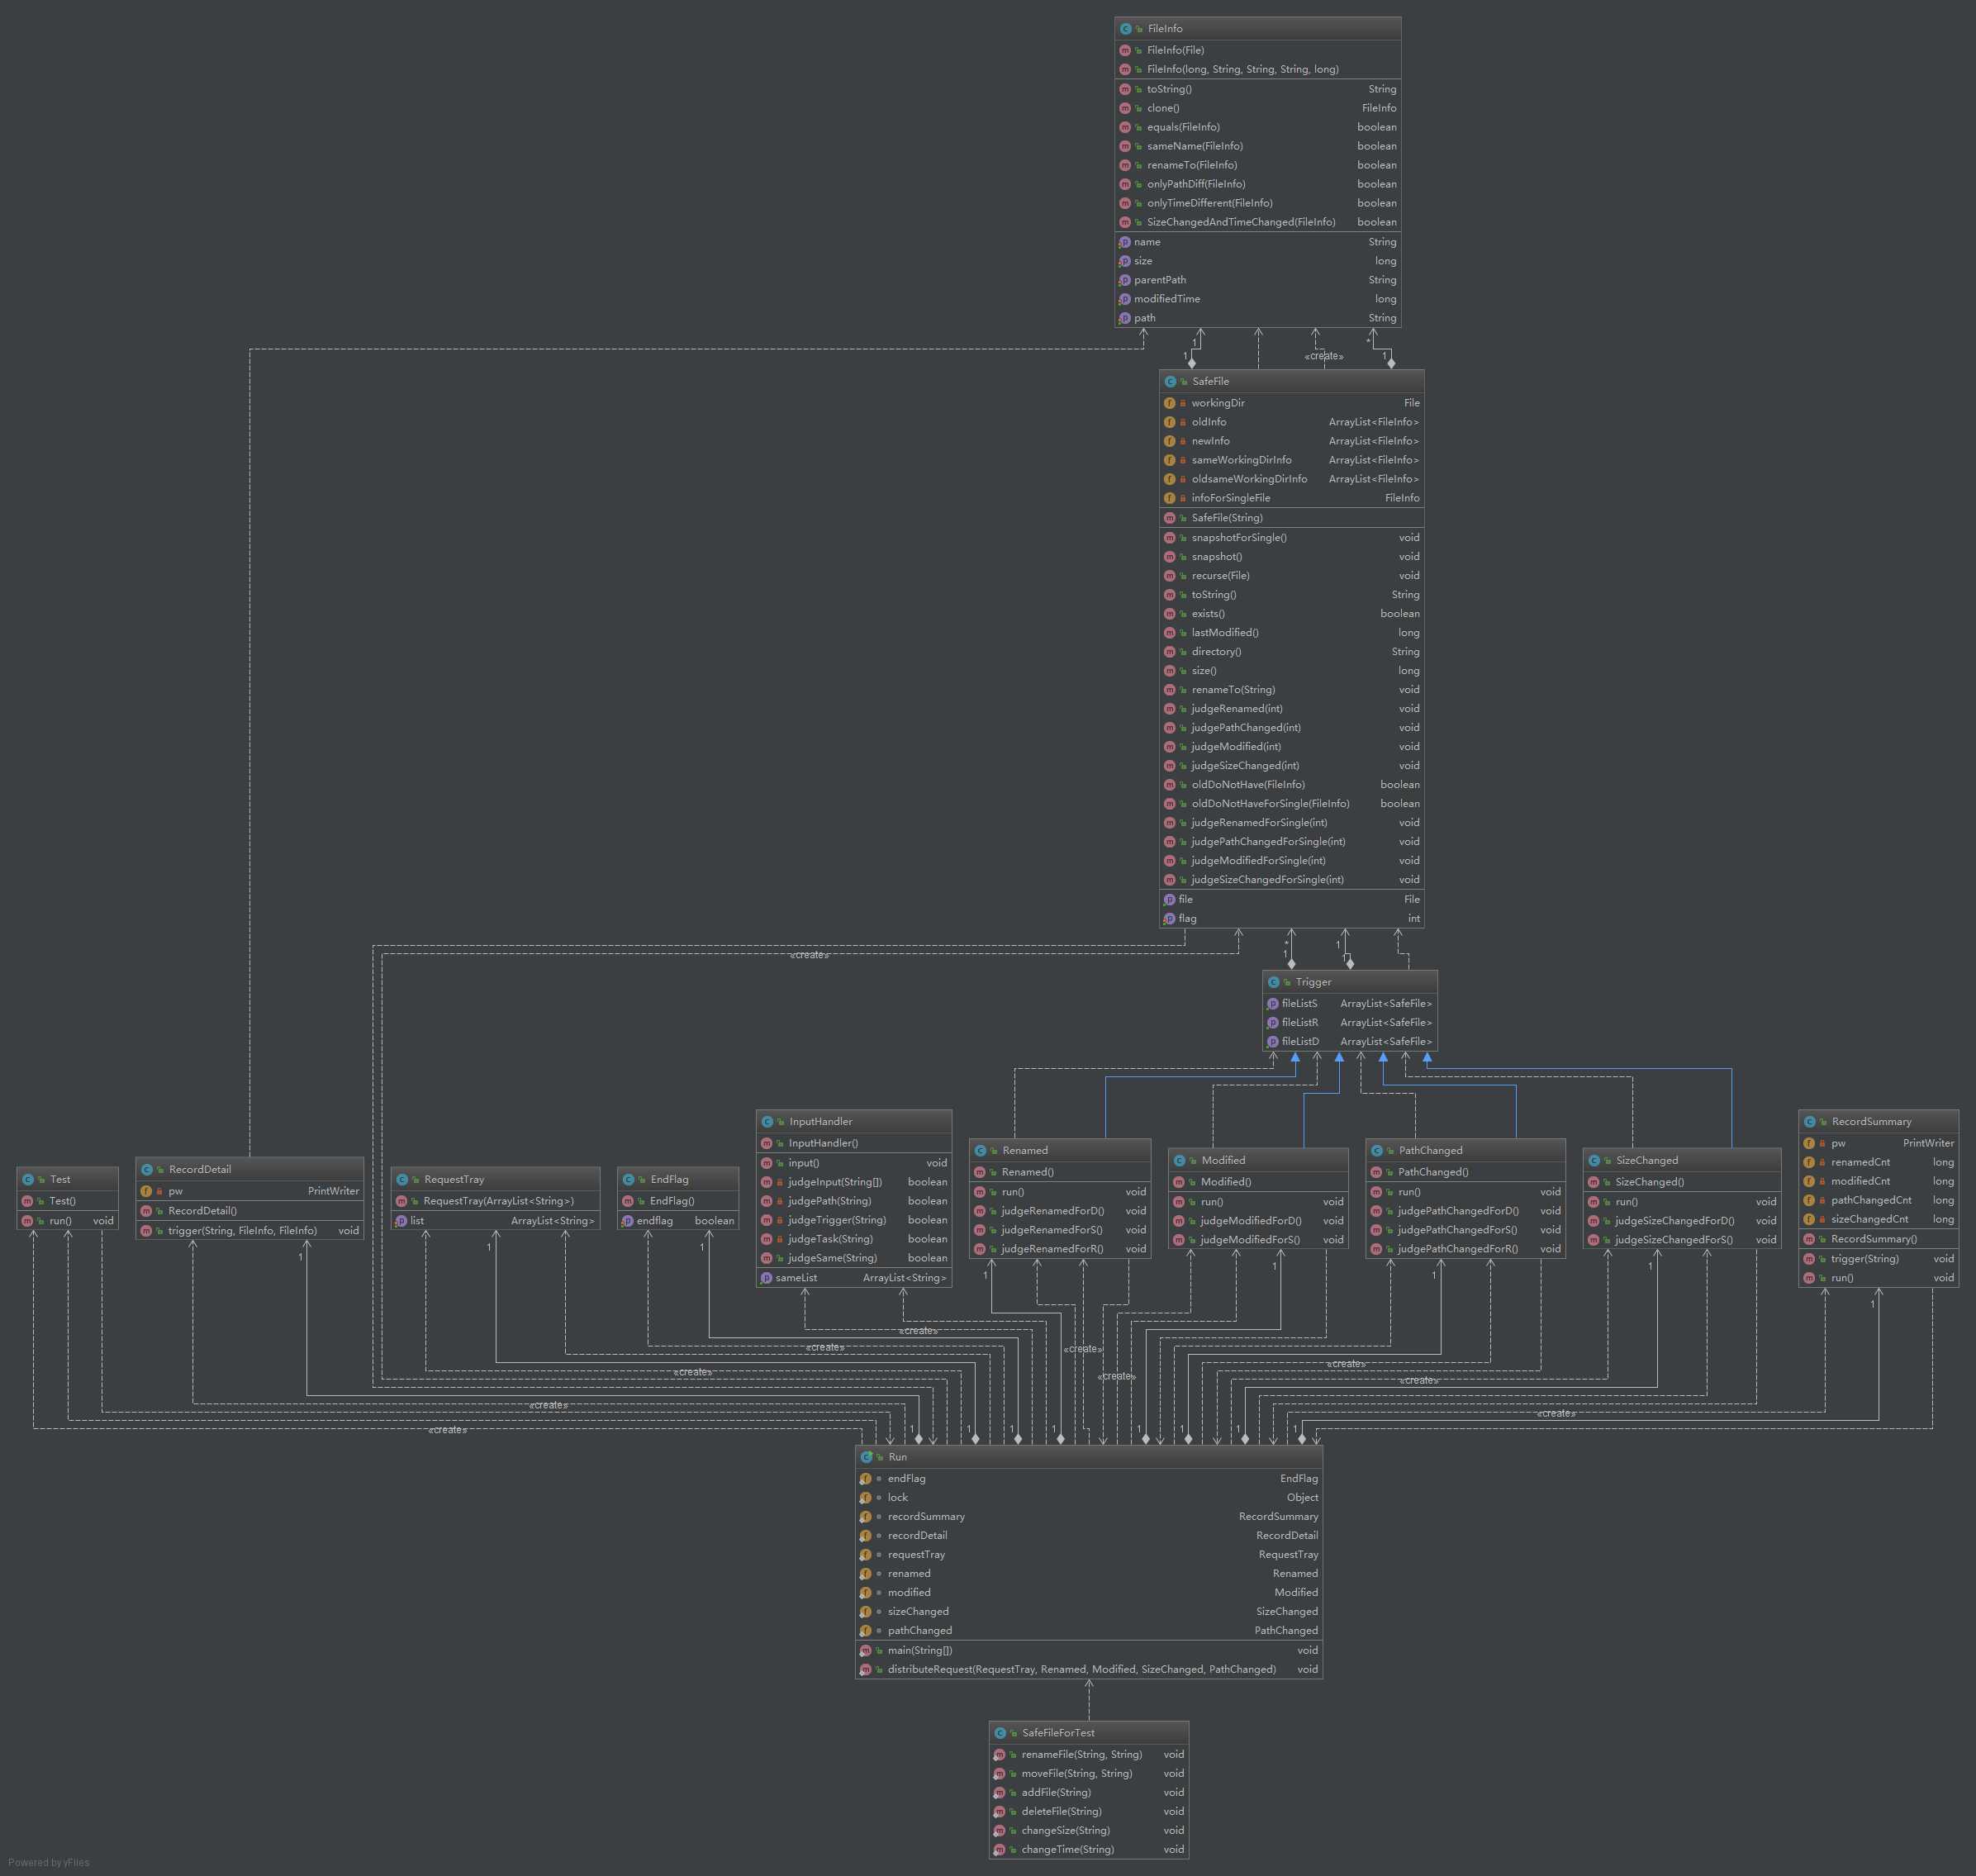The height and width of the screenshot is (1876, 1976).
Task: Select the EndFlag class icon
Action: click(x=628, y=1180)
